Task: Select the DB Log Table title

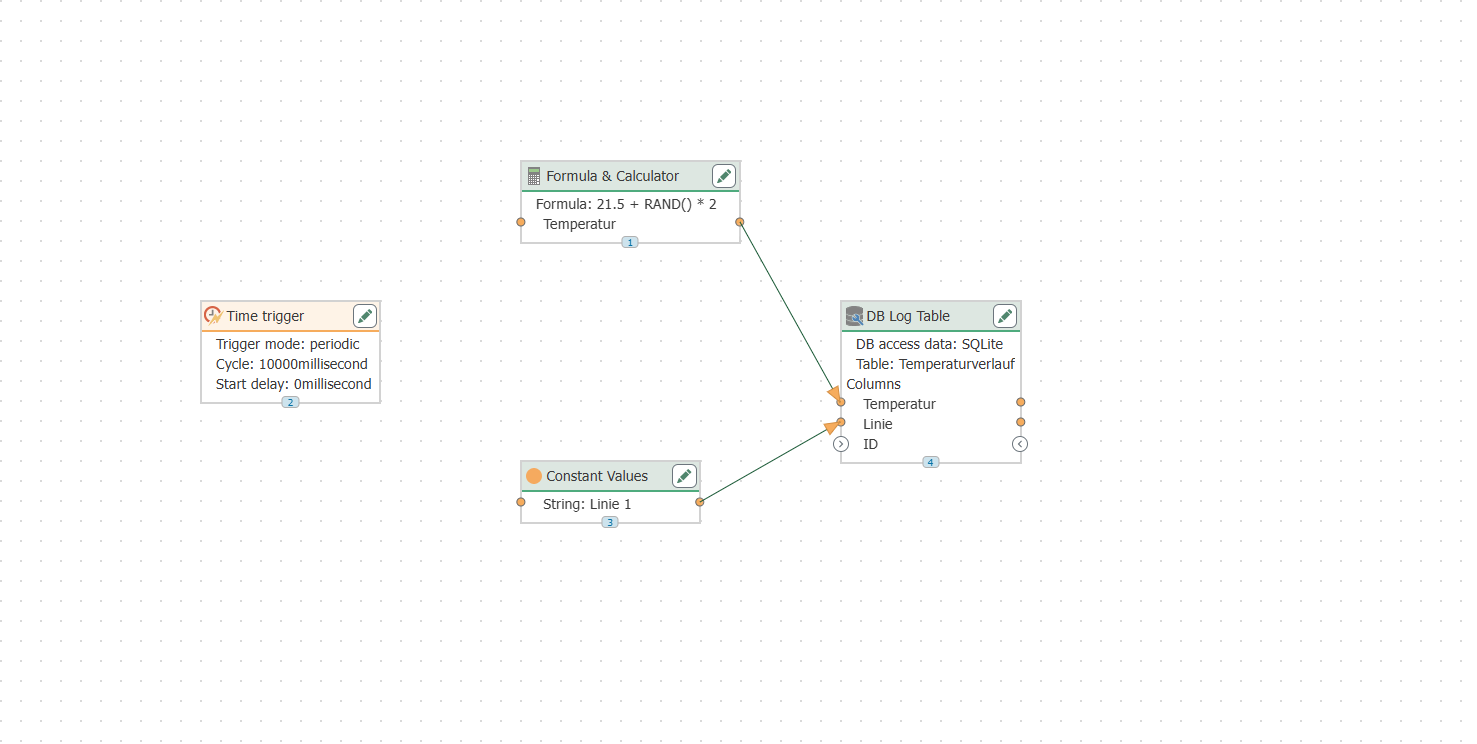Action: coord(908,316)
